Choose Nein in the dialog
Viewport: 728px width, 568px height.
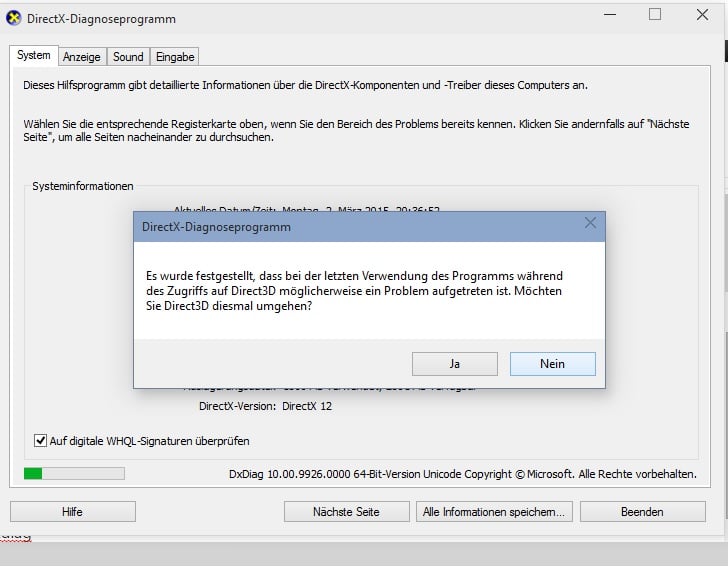click(552, 364)
